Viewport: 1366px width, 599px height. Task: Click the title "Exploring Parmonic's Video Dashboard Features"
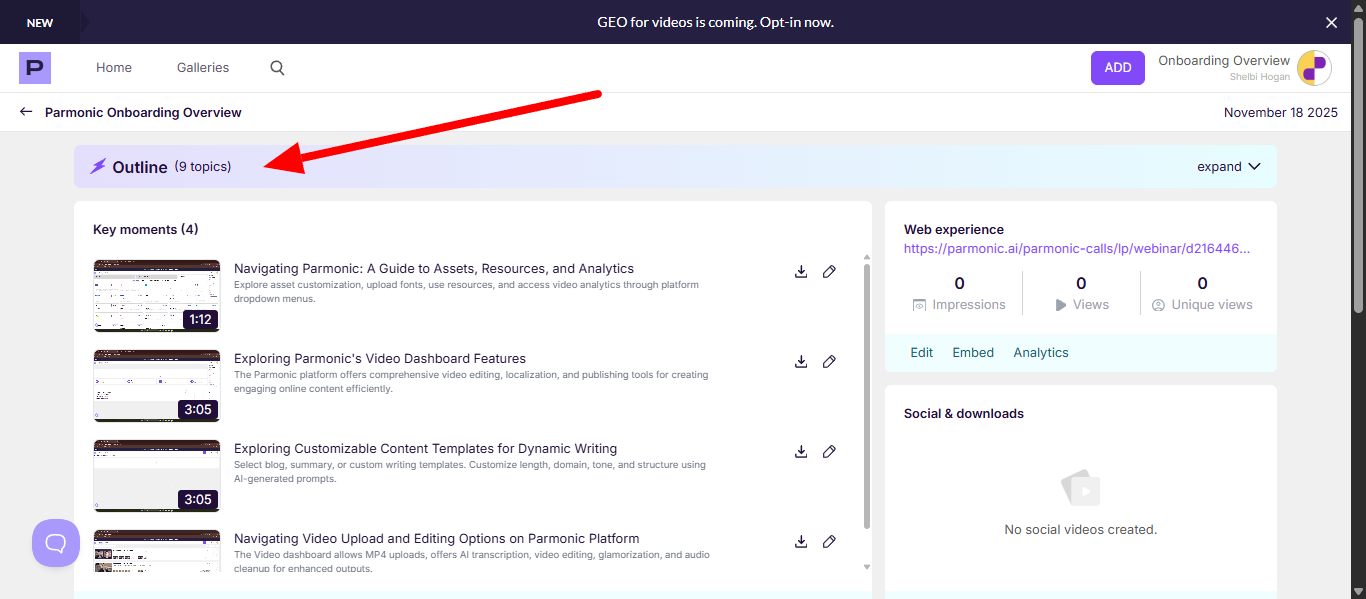[x=380, y=358]
